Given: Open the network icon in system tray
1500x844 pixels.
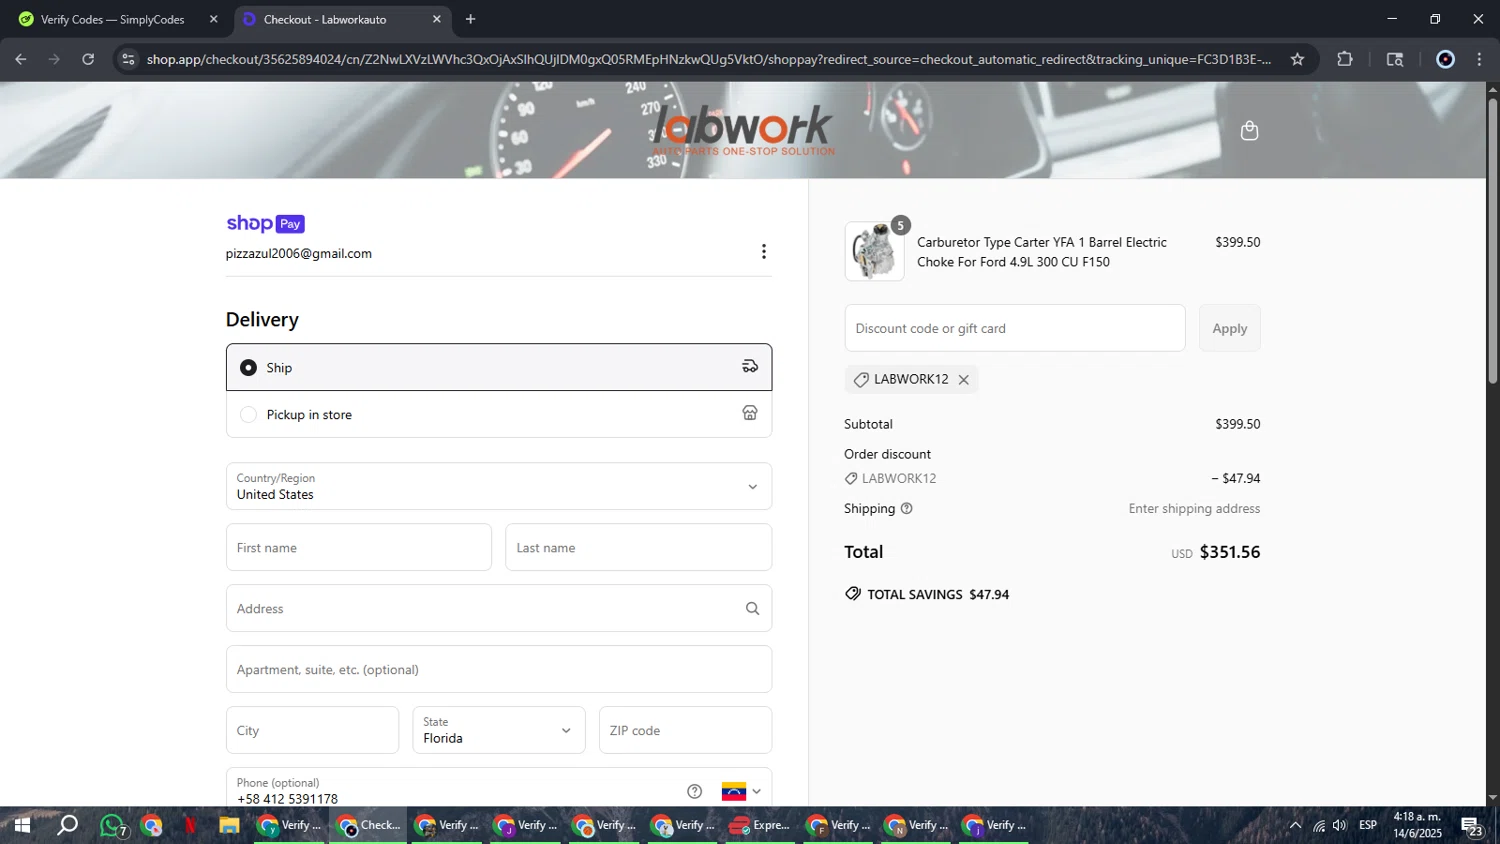Looking at the screenshot, I should 1319,826.
